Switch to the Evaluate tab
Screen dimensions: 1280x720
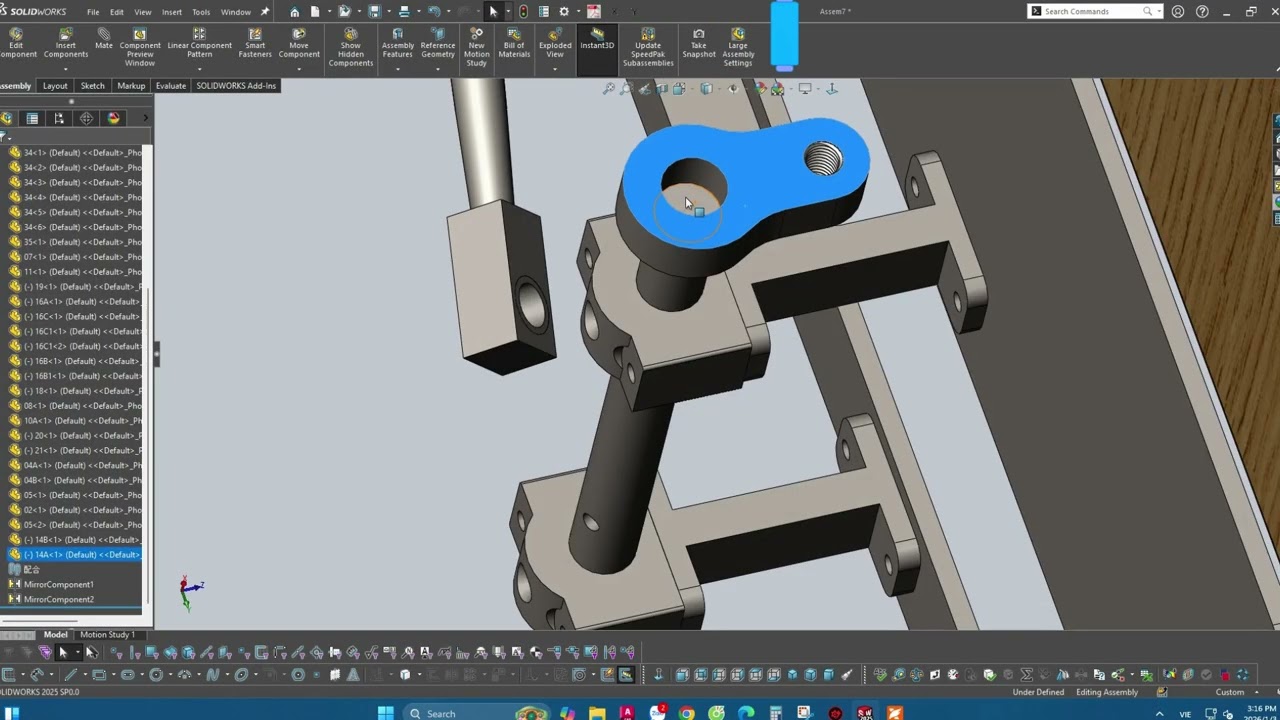(x=171, y=86)
